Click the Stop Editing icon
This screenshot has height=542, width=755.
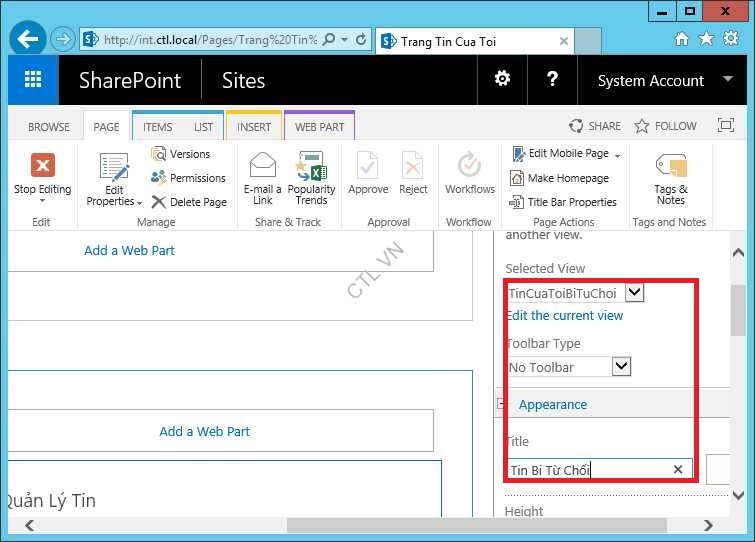42,166
